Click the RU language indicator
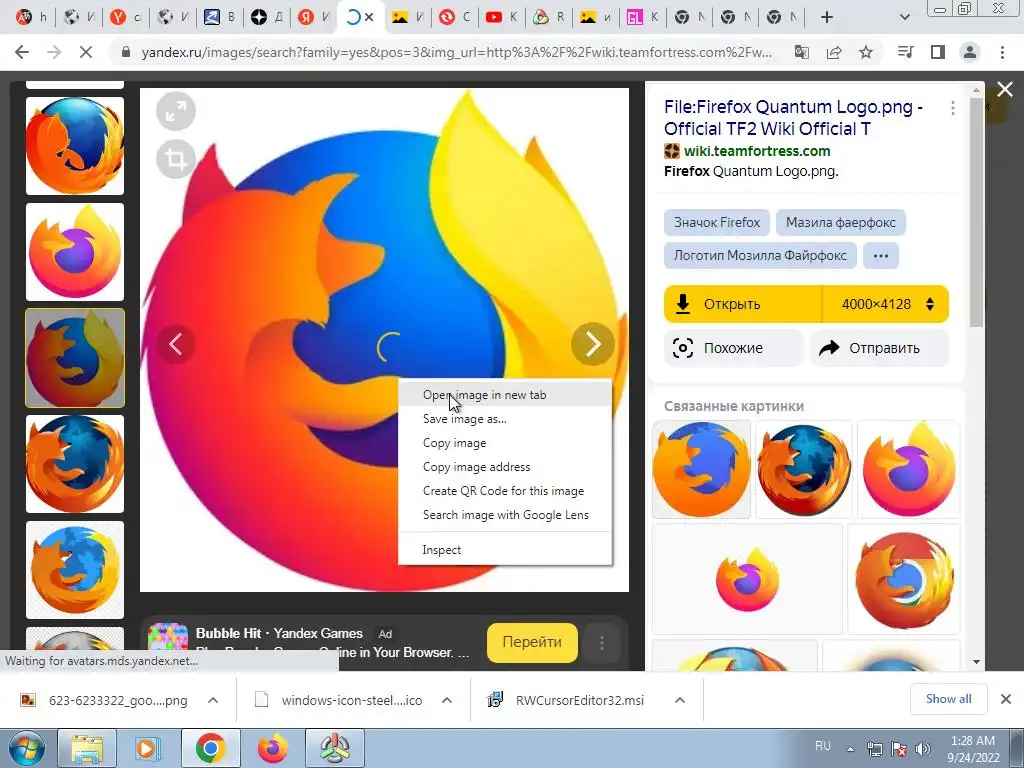The height and width of the screenshot is (768, 1024). point(823,746)
